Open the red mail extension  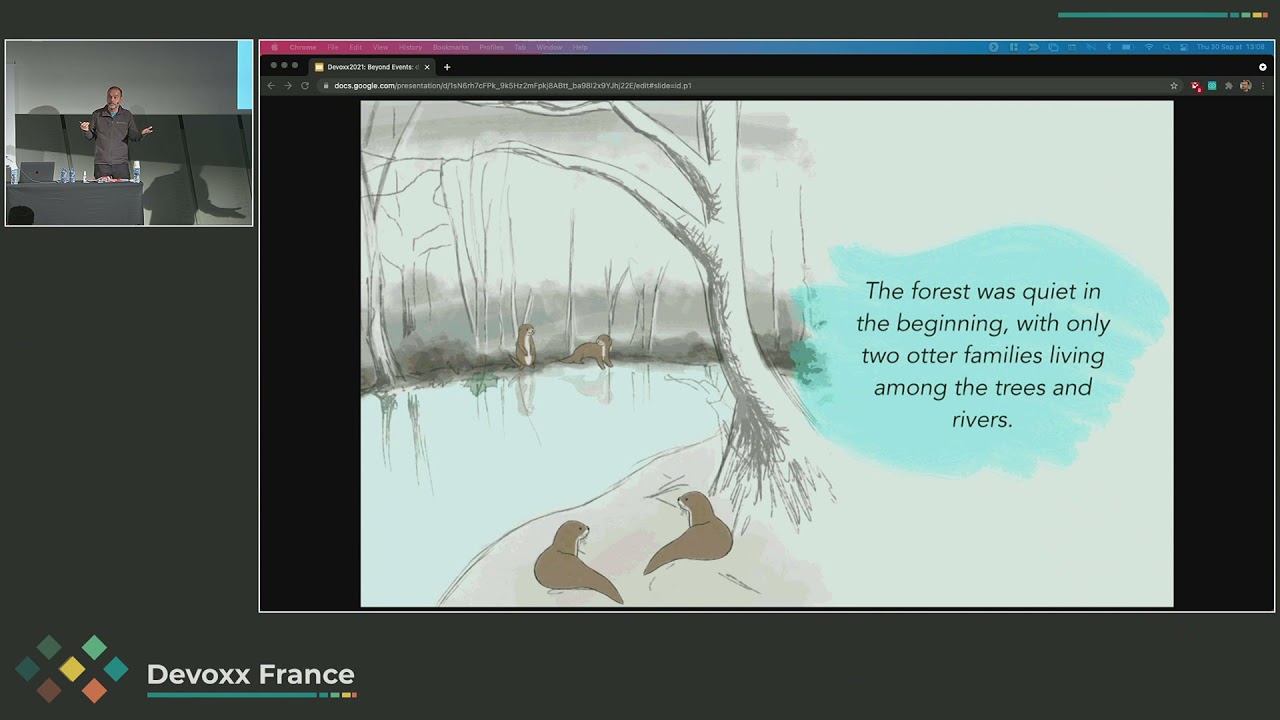coord(1196,86)
